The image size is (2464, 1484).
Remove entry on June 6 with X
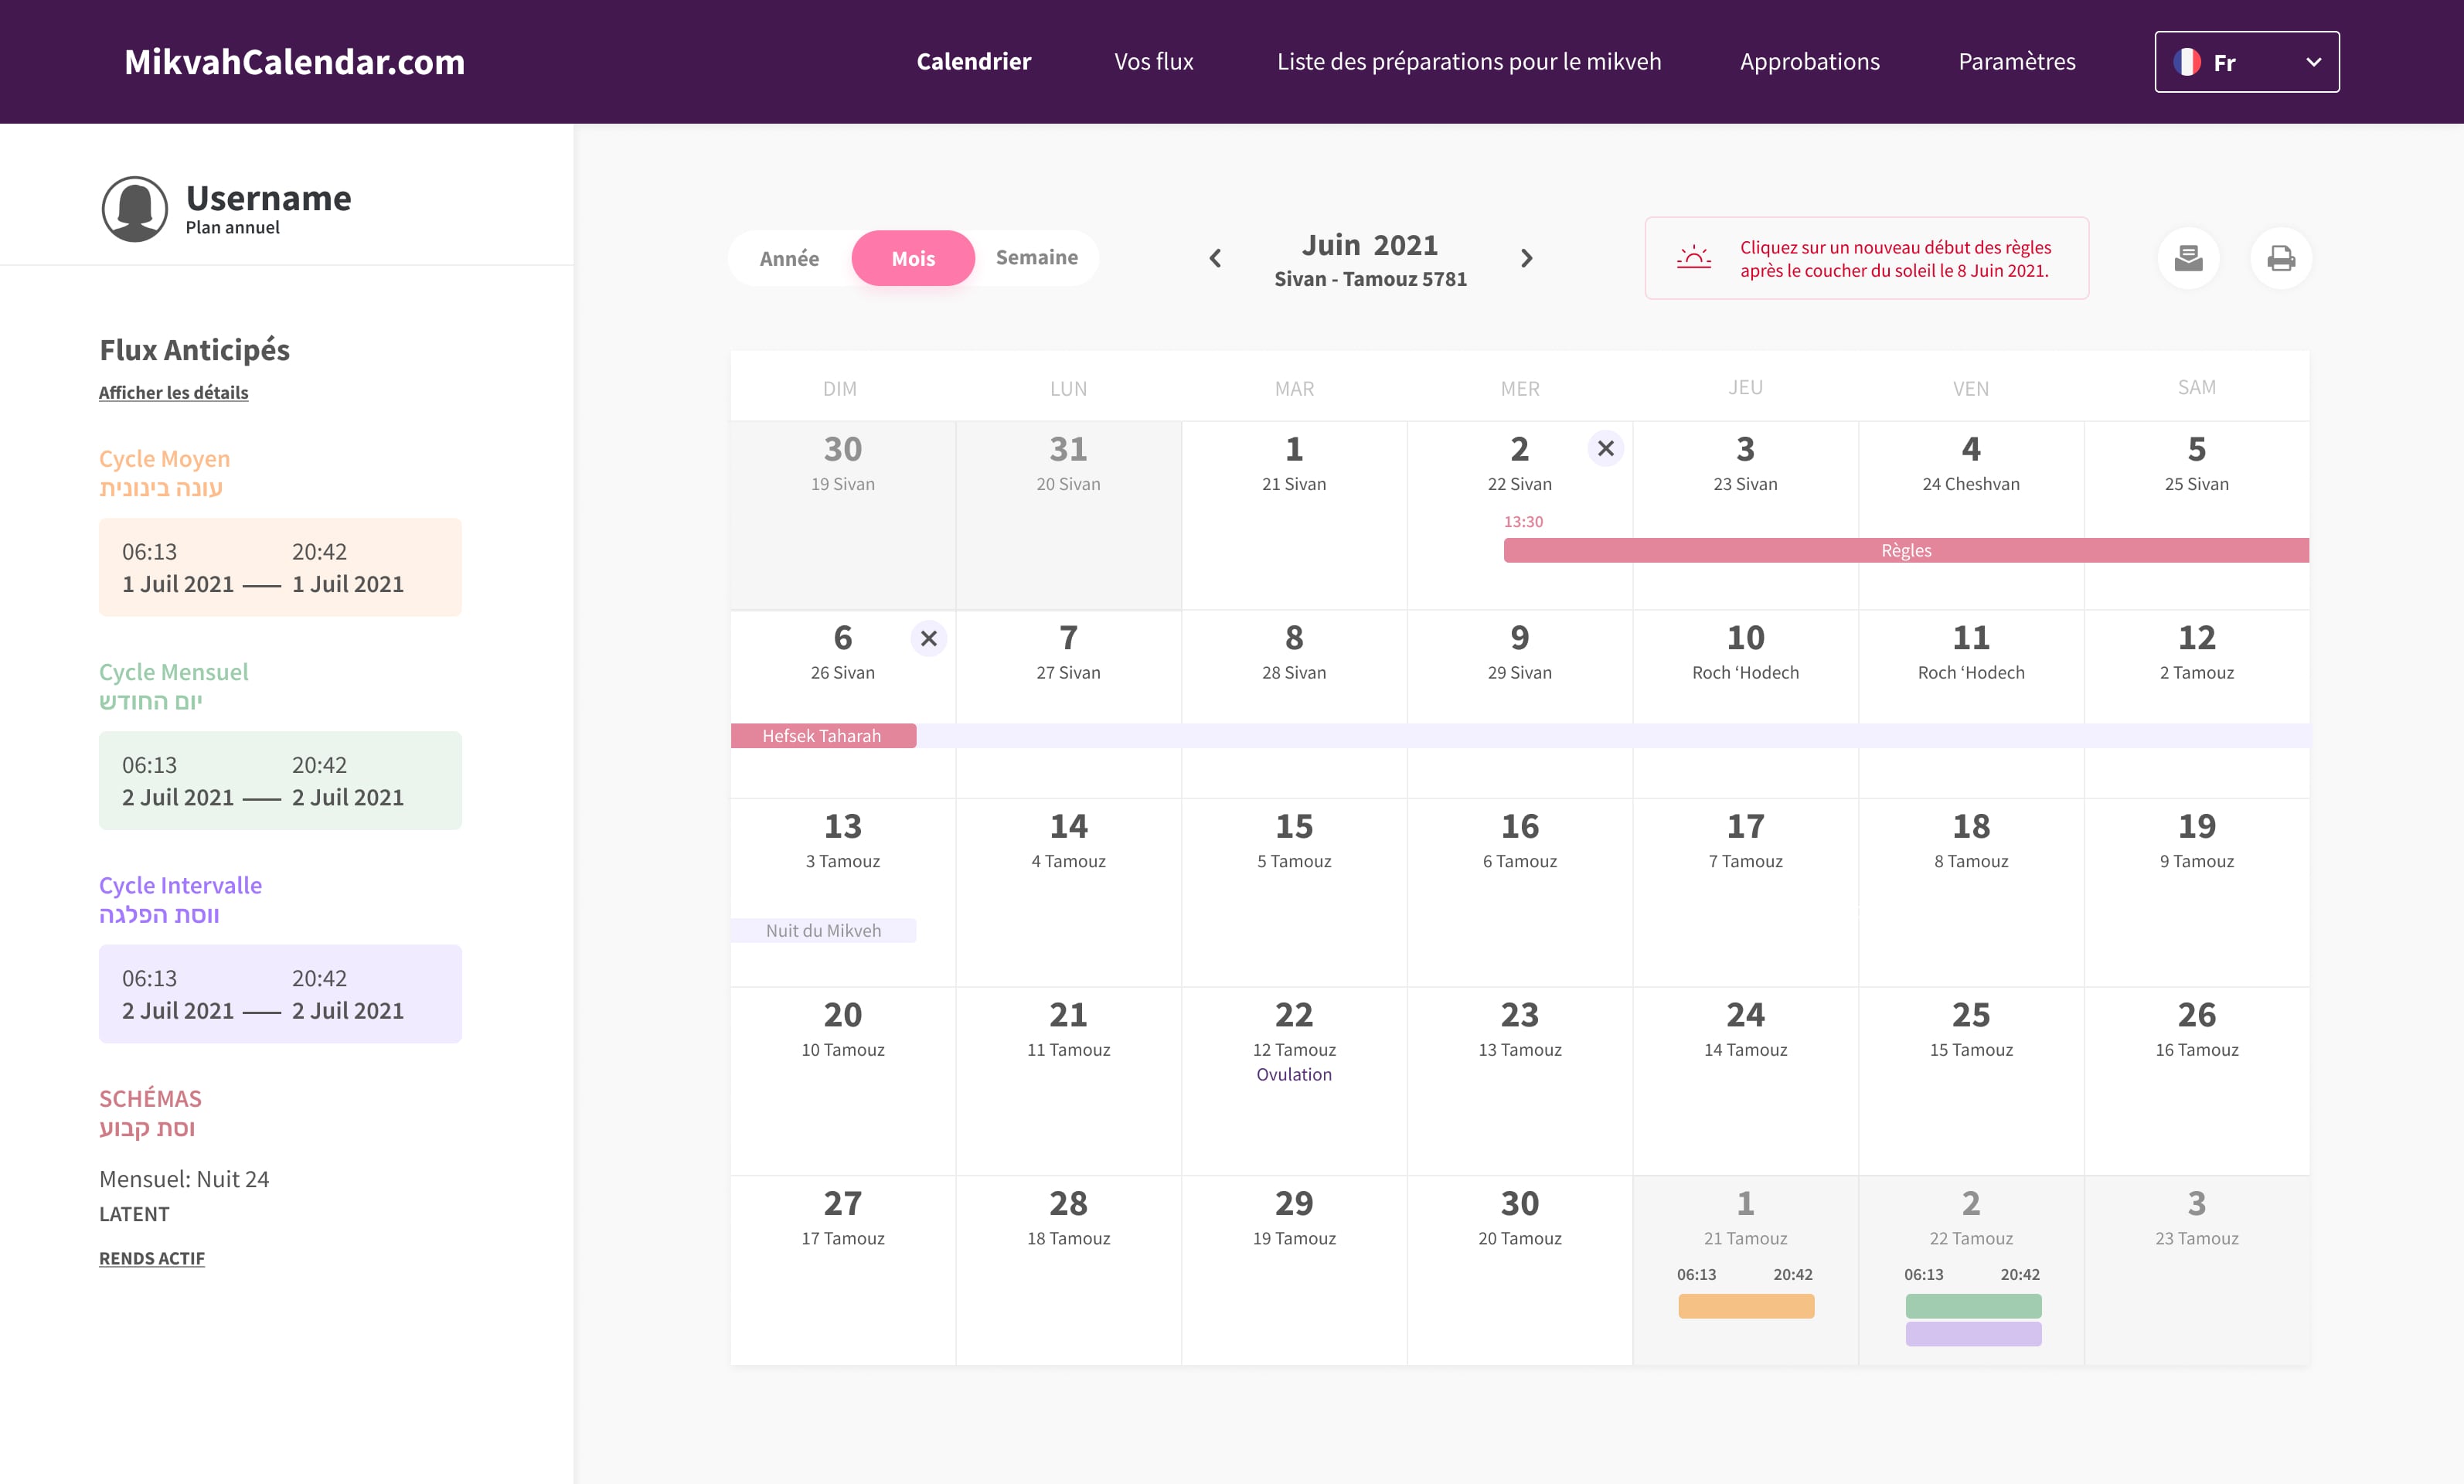point(928,638)
